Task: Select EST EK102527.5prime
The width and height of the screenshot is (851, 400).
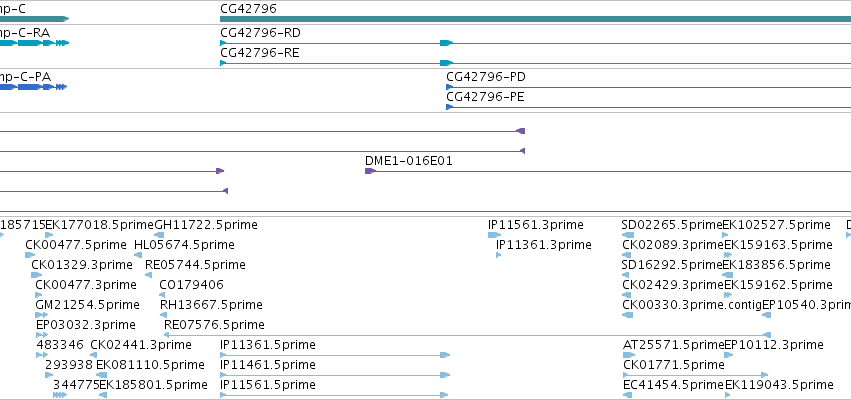Action: pos(777,225)
